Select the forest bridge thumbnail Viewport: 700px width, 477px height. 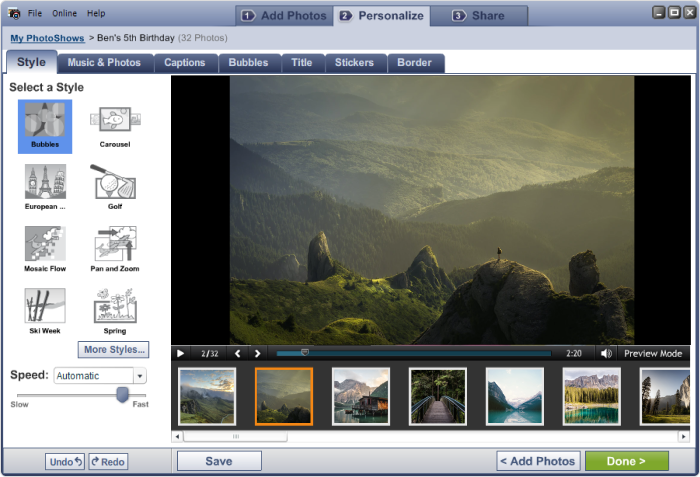[x=438, y=396]
